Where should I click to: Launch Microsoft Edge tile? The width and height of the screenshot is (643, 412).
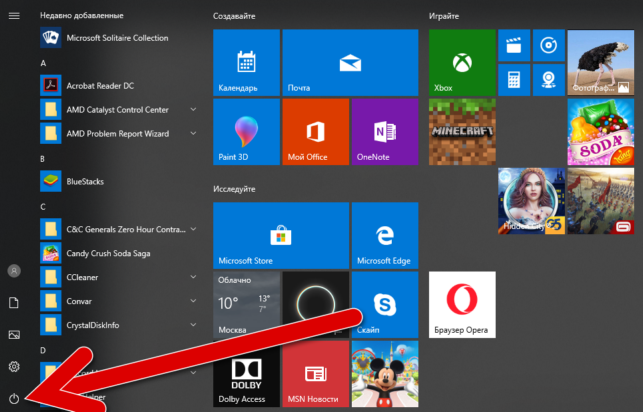[x=385, y=235]
